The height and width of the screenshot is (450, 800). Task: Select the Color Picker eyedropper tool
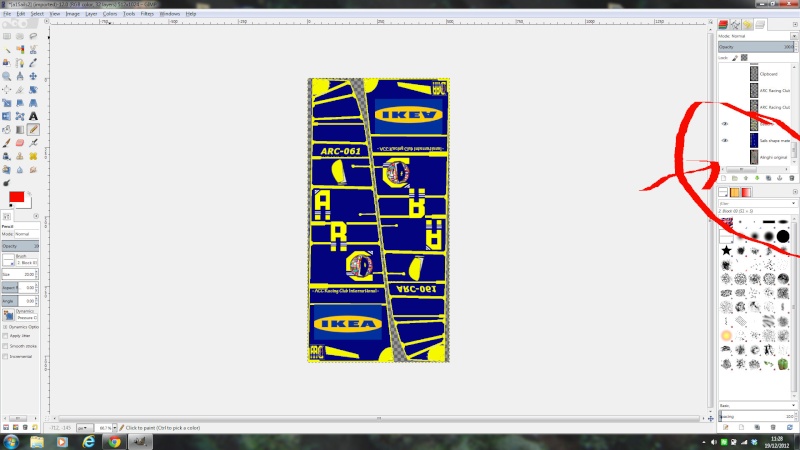[33, 63]
